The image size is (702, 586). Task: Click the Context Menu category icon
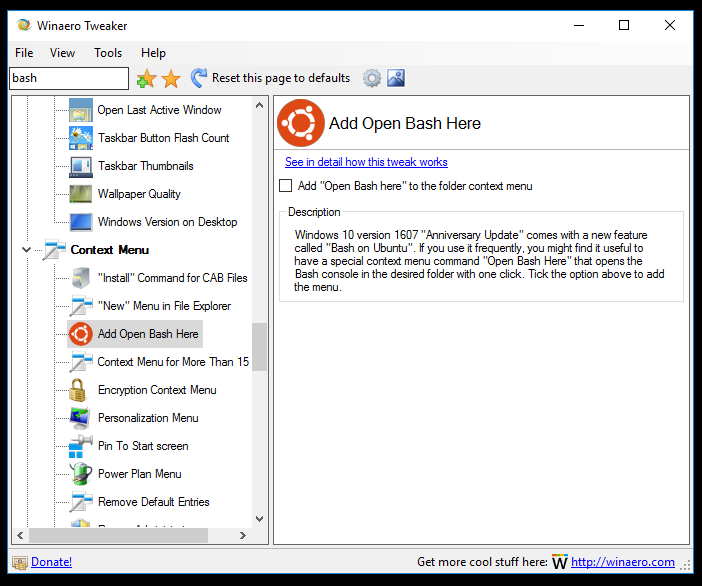tap(54, 250)
